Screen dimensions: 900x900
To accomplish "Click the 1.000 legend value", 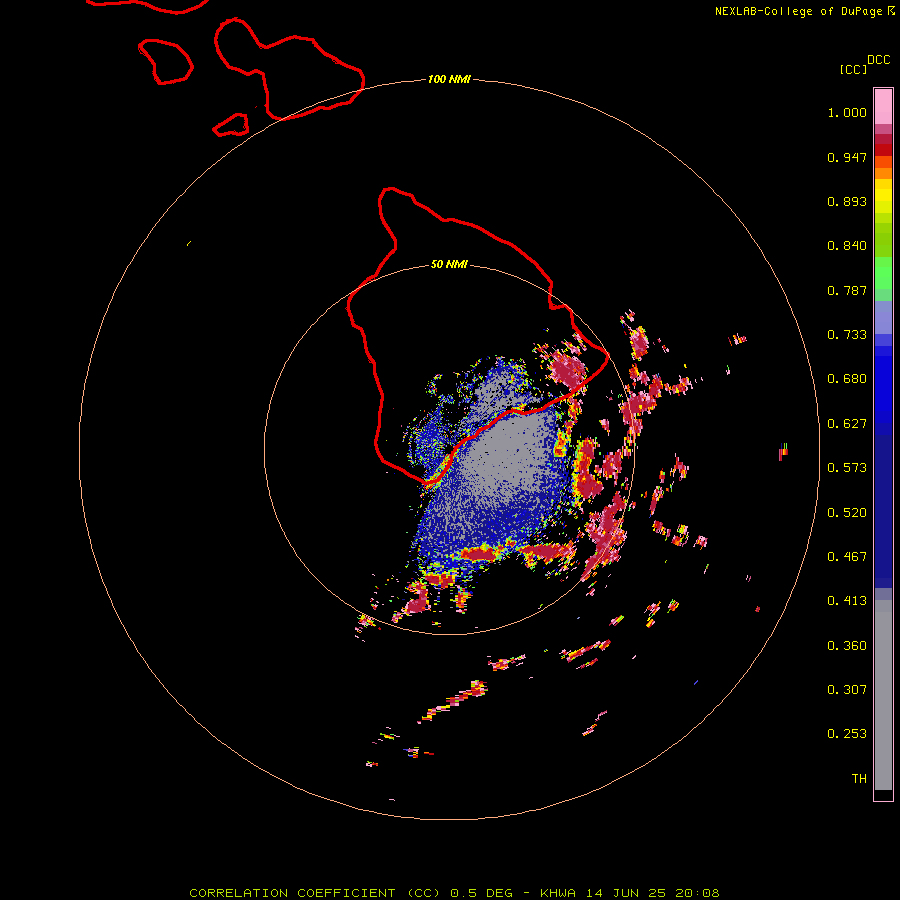I will tap(847, 112).
